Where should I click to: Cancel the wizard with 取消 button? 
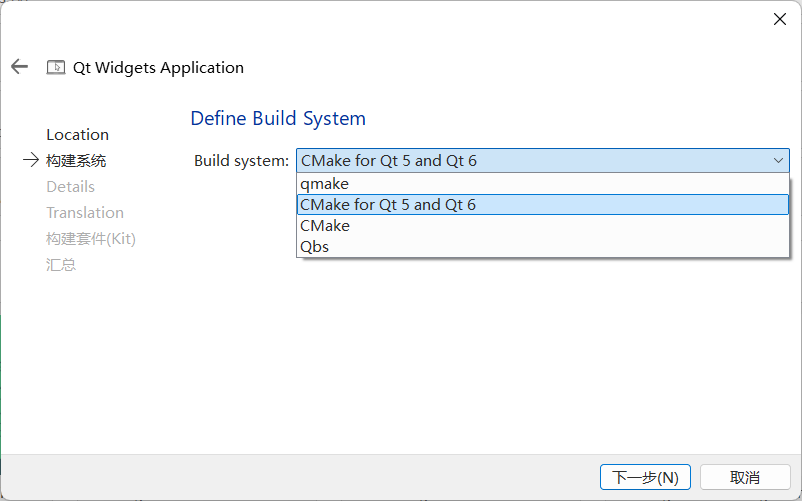click(x=745, y=477)
